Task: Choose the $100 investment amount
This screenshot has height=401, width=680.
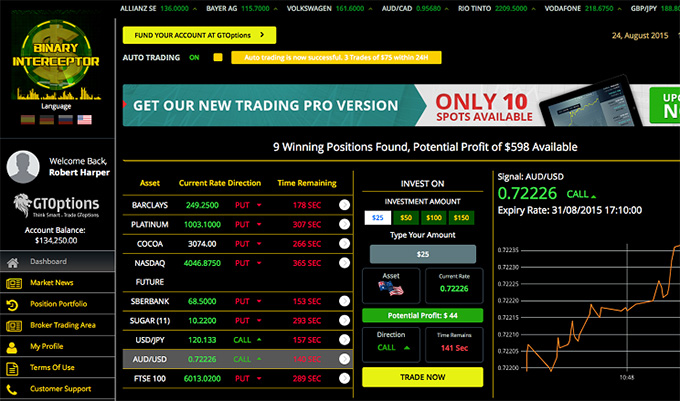Action: click(434, 218)
